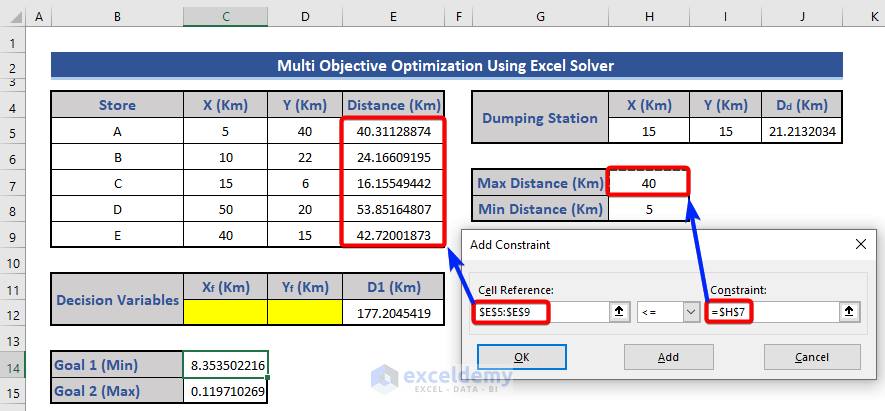
Task: Click the OK button in Add Constraint
Action: coord(520,357)
